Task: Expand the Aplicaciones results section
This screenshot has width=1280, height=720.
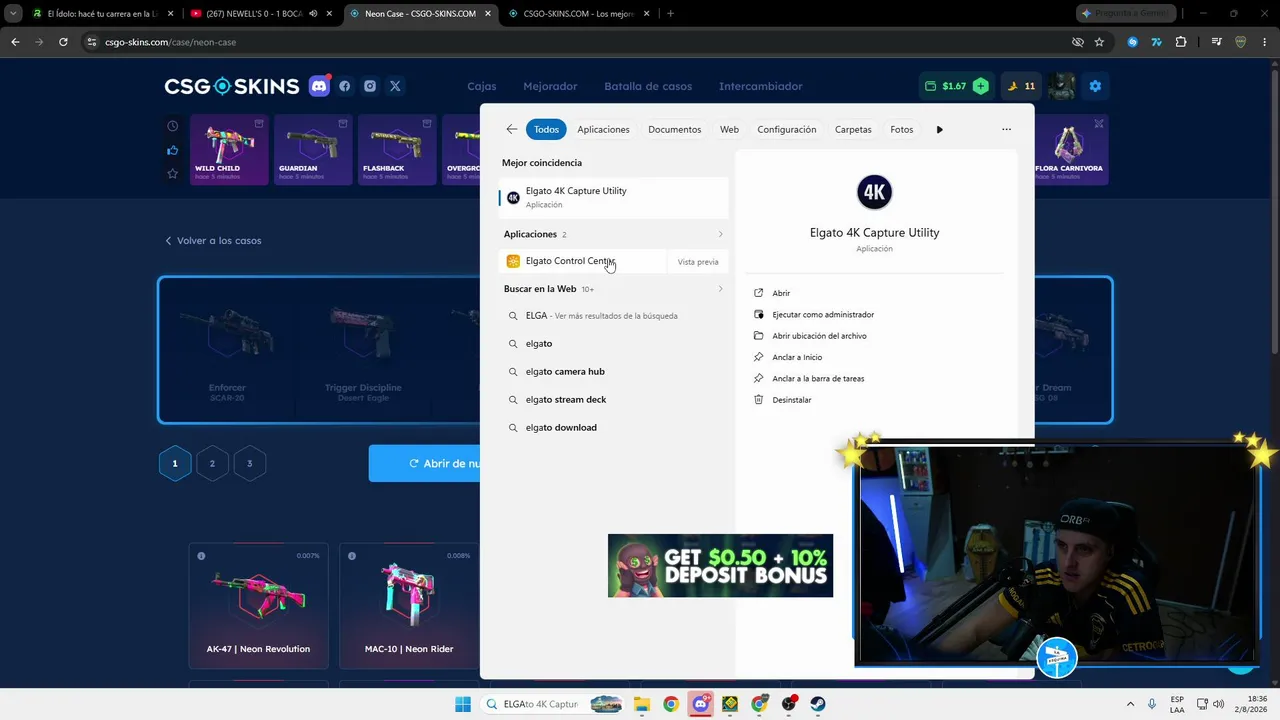Action: coord(720,234)
